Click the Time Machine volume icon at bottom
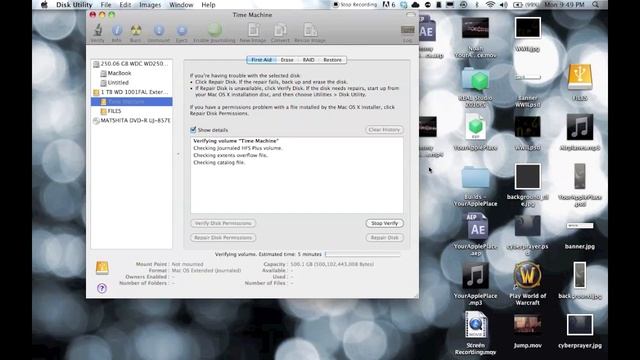The width and height of the screenshot is (640, 360). point(102,268)
